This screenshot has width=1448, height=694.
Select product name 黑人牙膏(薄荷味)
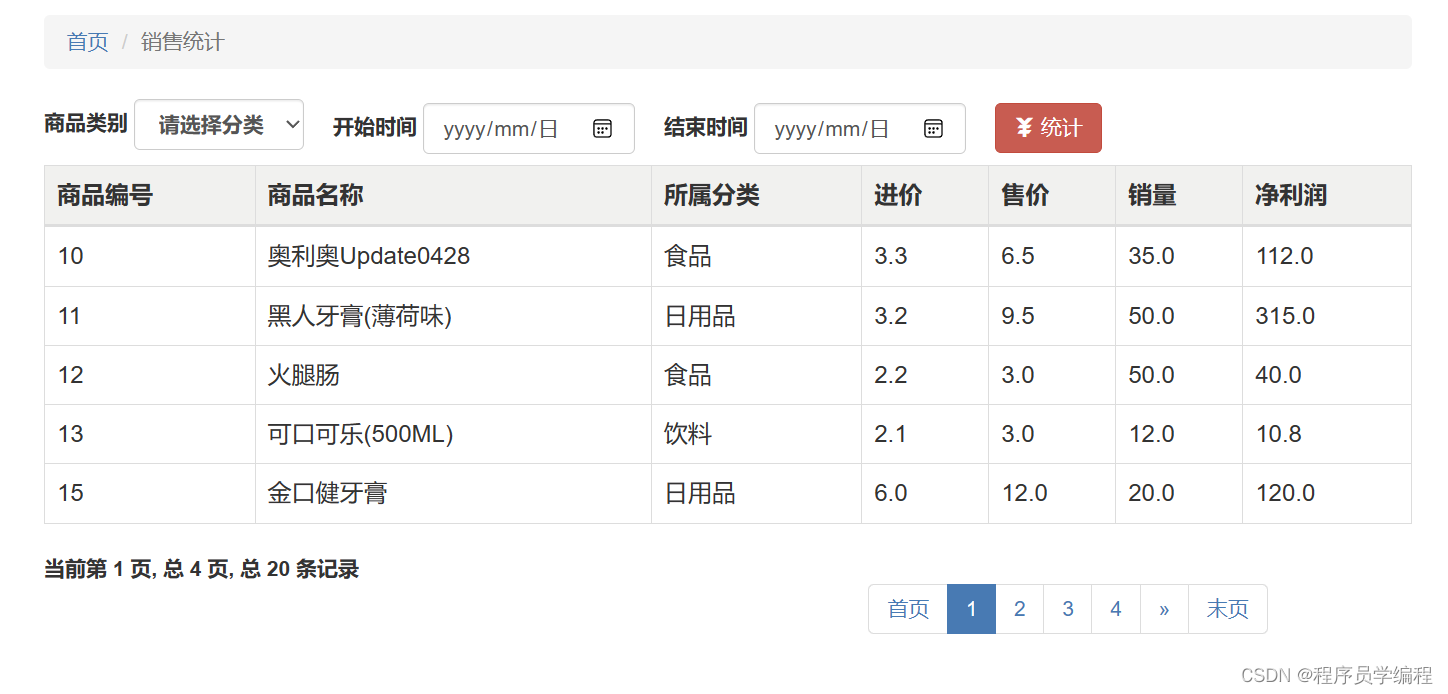pyautogui.click(x=360, y=316)
